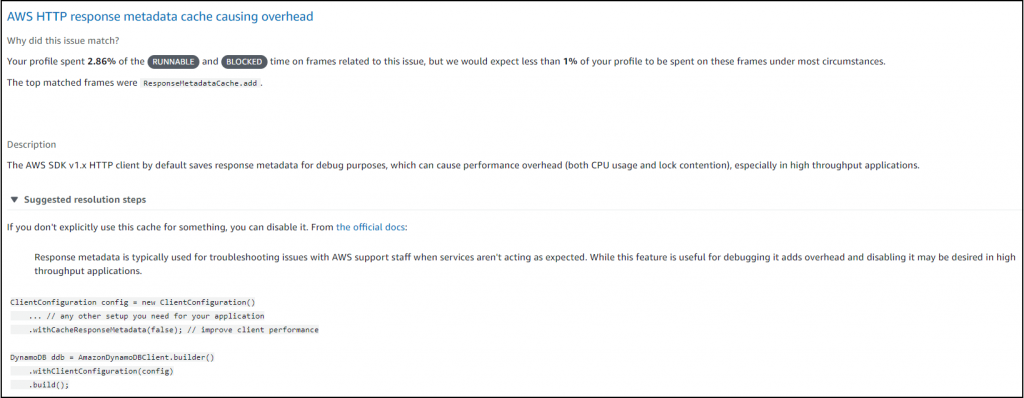Image resolution: width=1024 pixels, height=398 pixels.
Task: Click the BLOCKED state badge
Action: pyautogui.click(x=244, y=61)
